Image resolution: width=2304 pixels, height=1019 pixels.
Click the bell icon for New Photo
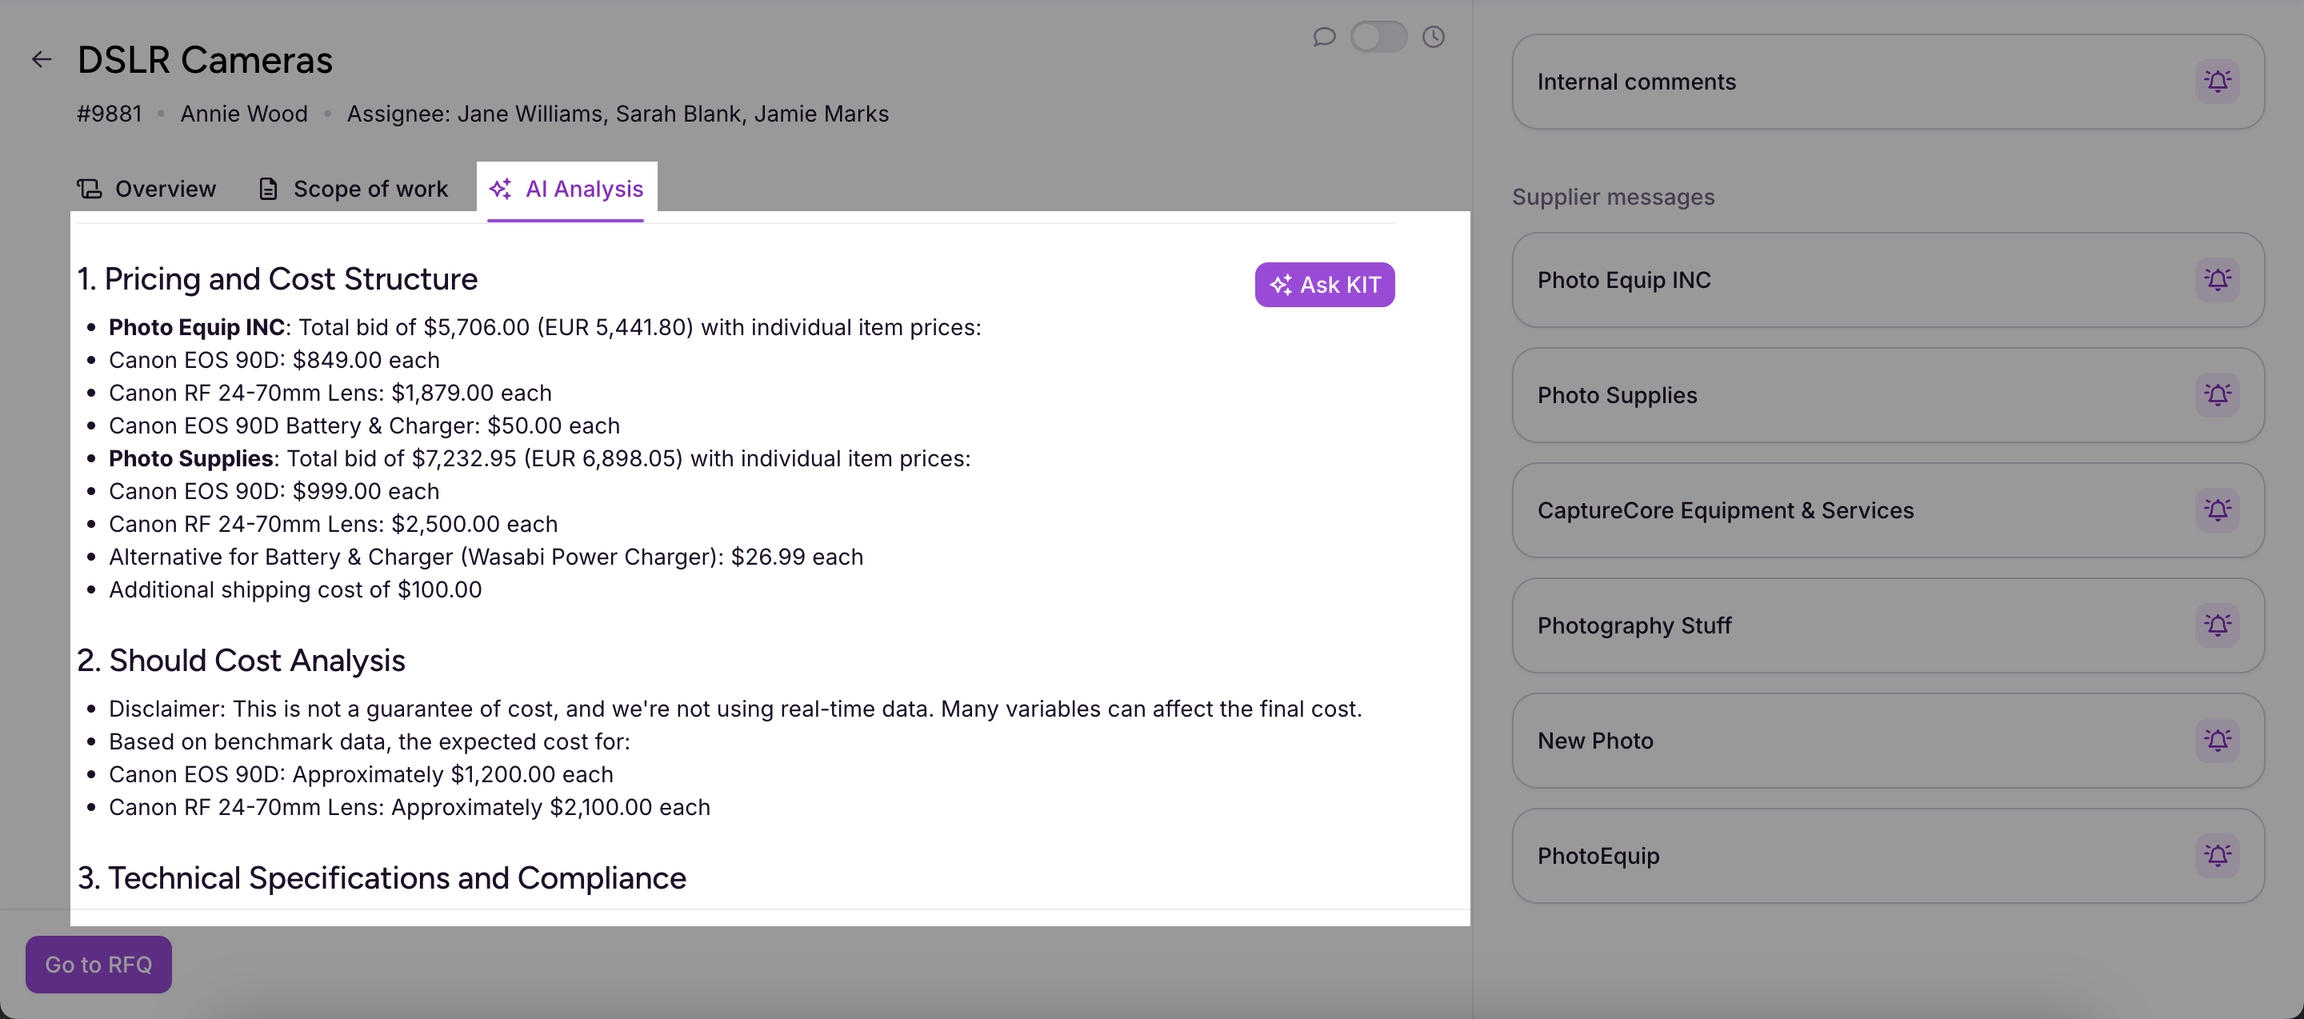2217,740
